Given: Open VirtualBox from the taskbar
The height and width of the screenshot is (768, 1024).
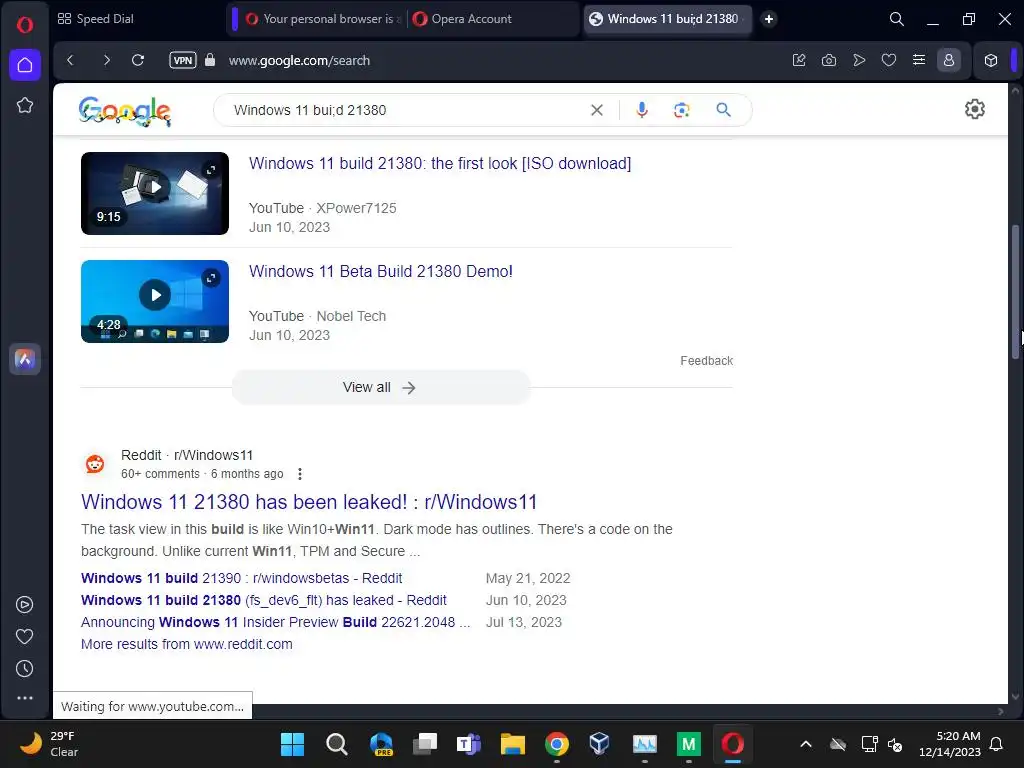Looking at the screenshot, I should pyautogui.click(x=600, y=744).
